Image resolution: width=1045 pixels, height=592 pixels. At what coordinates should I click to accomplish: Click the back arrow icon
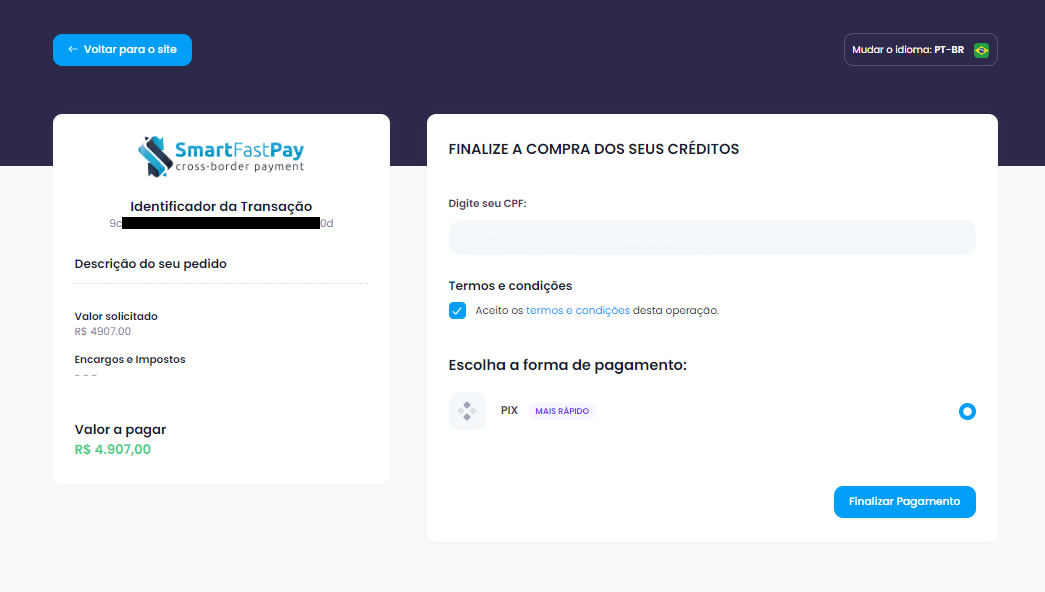pos(72,50)
